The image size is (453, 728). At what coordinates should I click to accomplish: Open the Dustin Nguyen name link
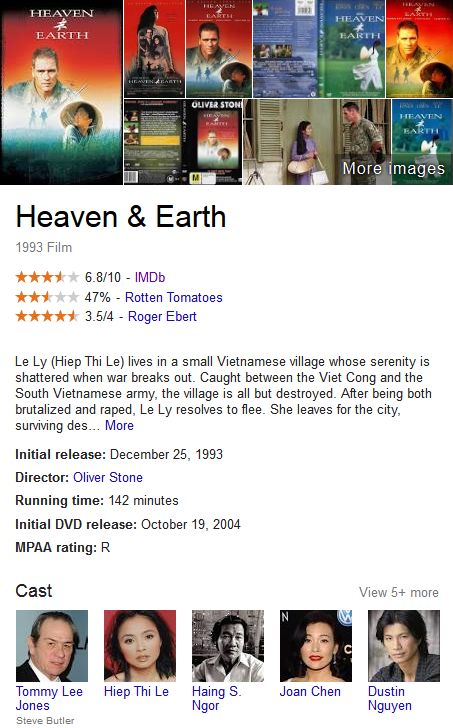point(390,698)
